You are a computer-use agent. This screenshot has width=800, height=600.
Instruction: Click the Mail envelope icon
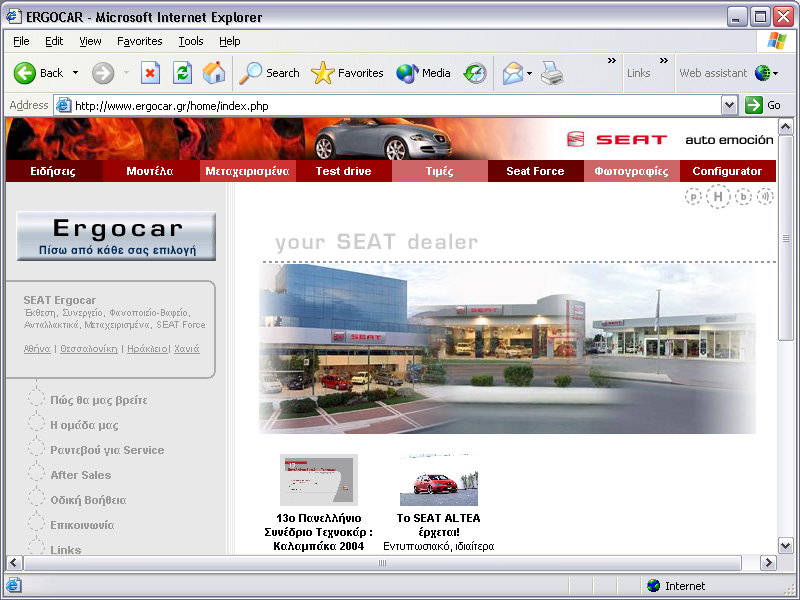click(513, 73)
